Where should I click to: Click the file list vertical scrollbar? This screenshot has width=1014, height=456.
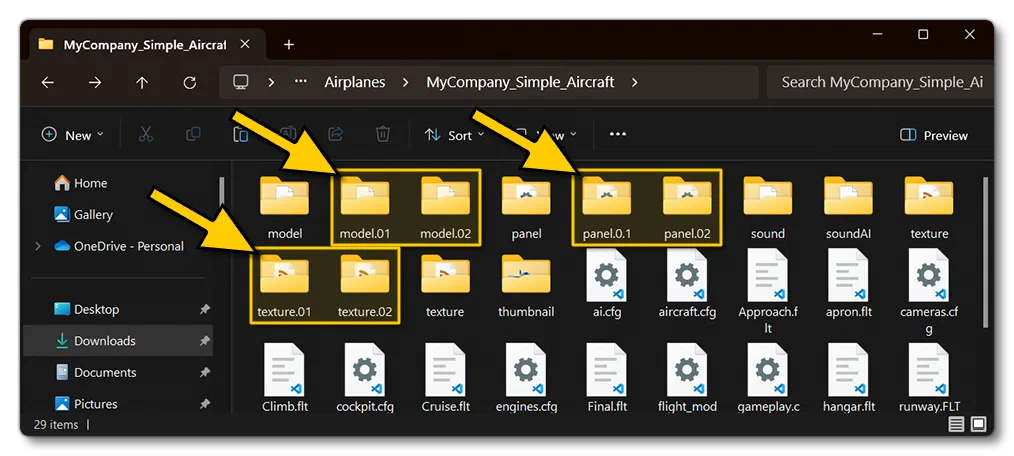click(x=985, y=252)
